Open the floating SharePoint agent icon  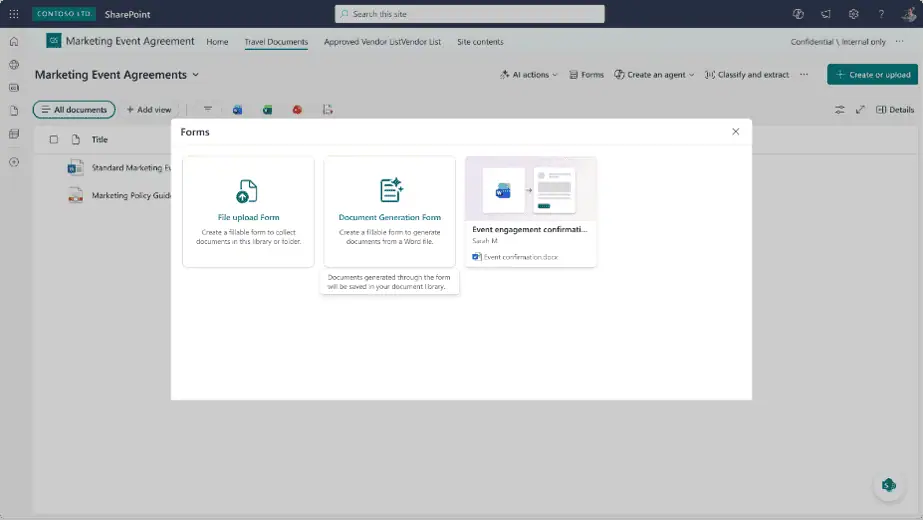point(889,485)
